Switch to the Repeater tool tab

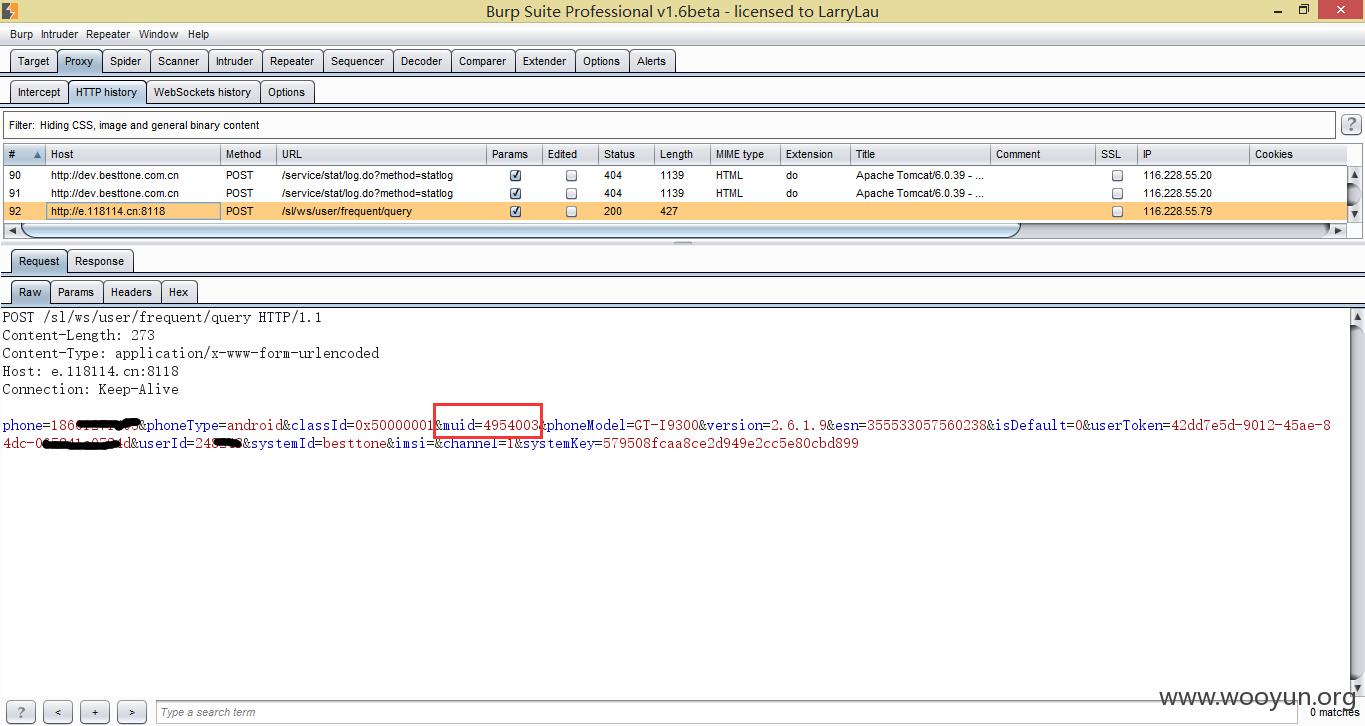coord(292,61)
